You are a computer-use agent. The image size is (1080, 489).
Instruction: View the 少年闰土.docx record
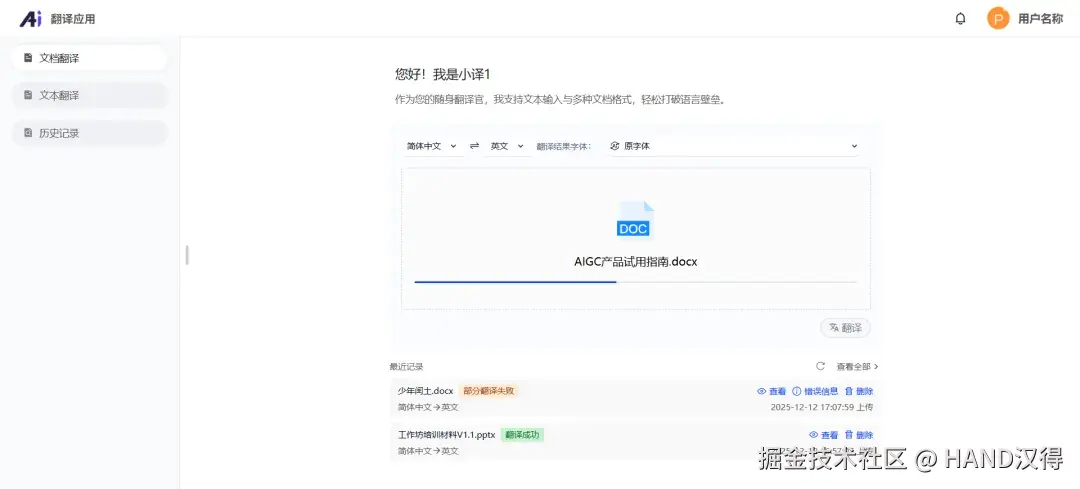tap(771, 391)
